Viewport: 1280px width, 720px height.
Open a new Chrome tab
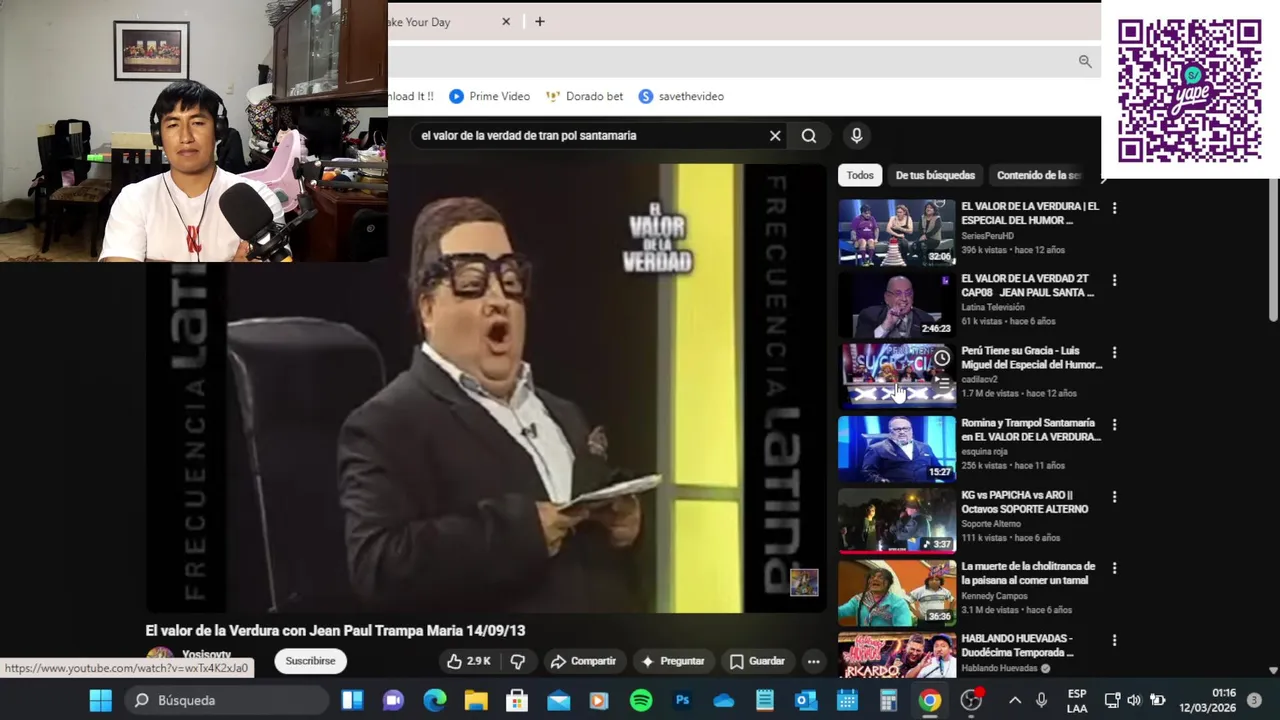[x=540, y=21]
